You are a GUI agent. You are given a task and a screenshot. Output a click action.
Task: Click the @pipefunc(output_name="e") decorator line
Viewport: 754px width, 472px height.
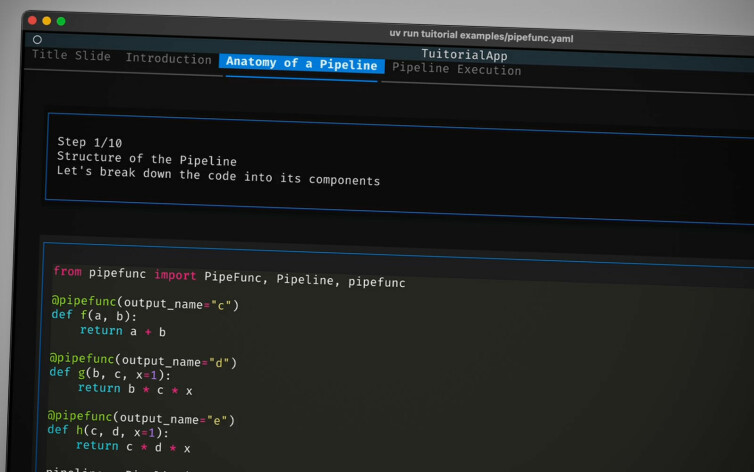pyautogui.click(x=141, y=418)
